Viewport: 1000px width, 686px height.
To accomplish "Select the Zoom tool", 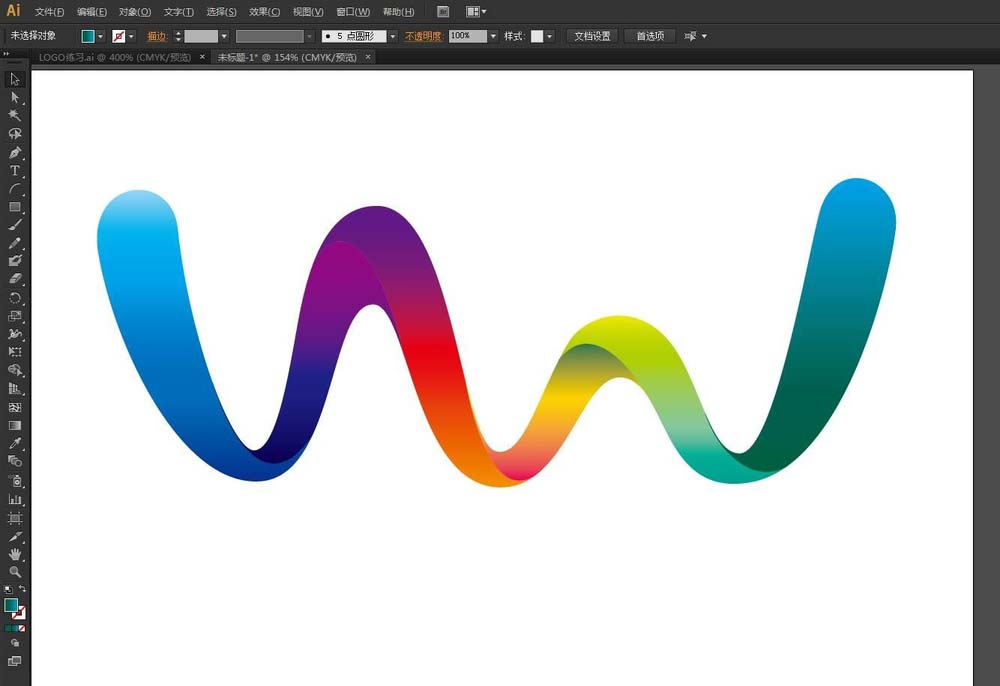I will (15, 572).
